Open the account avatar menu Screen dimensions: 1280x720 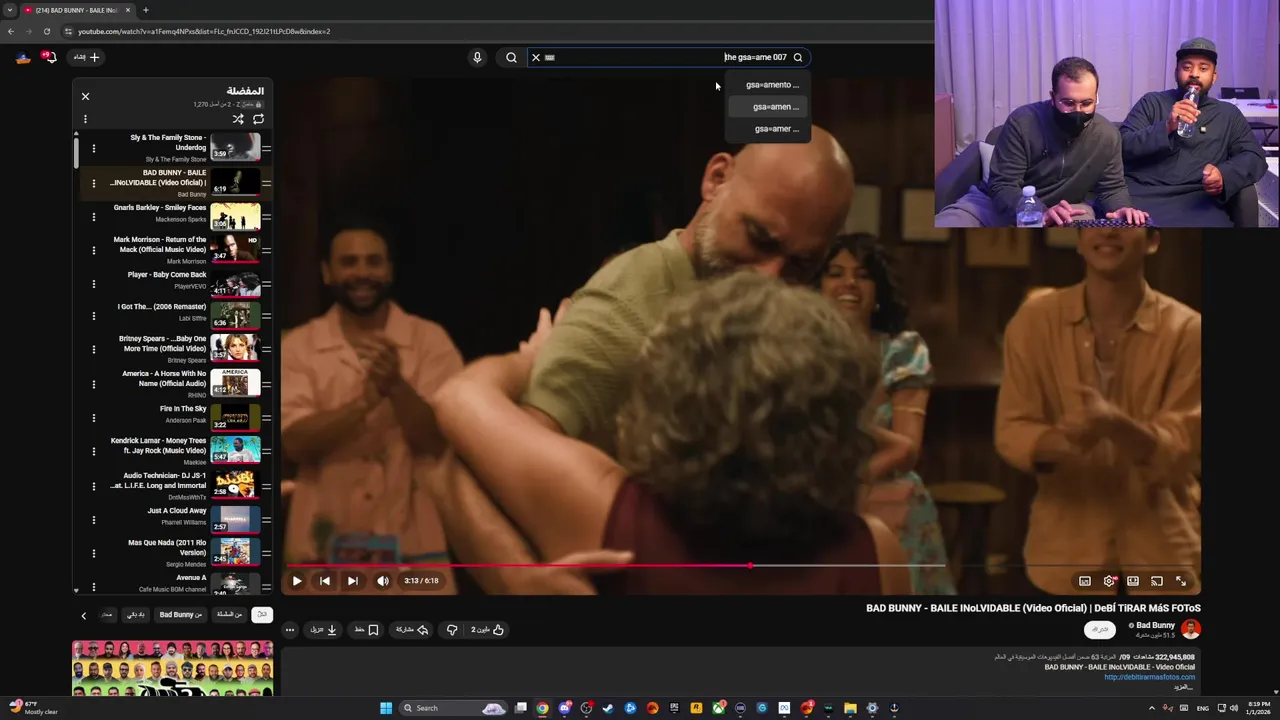[23, 57]
